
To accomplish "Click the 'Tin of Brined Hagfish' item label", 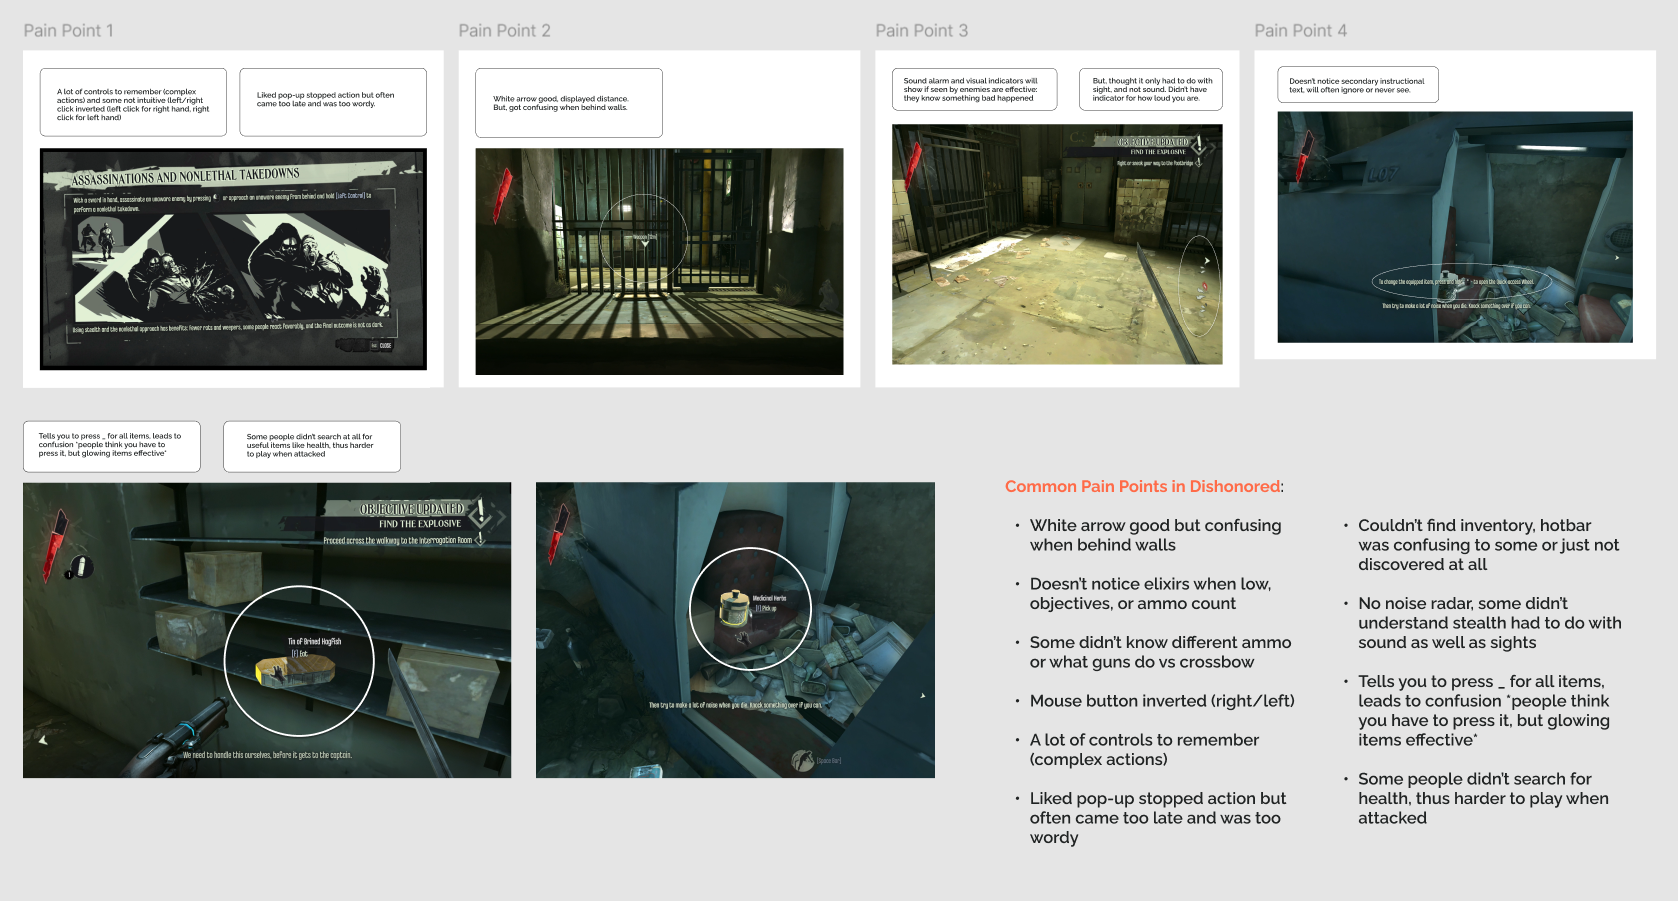I will point(315,642).
